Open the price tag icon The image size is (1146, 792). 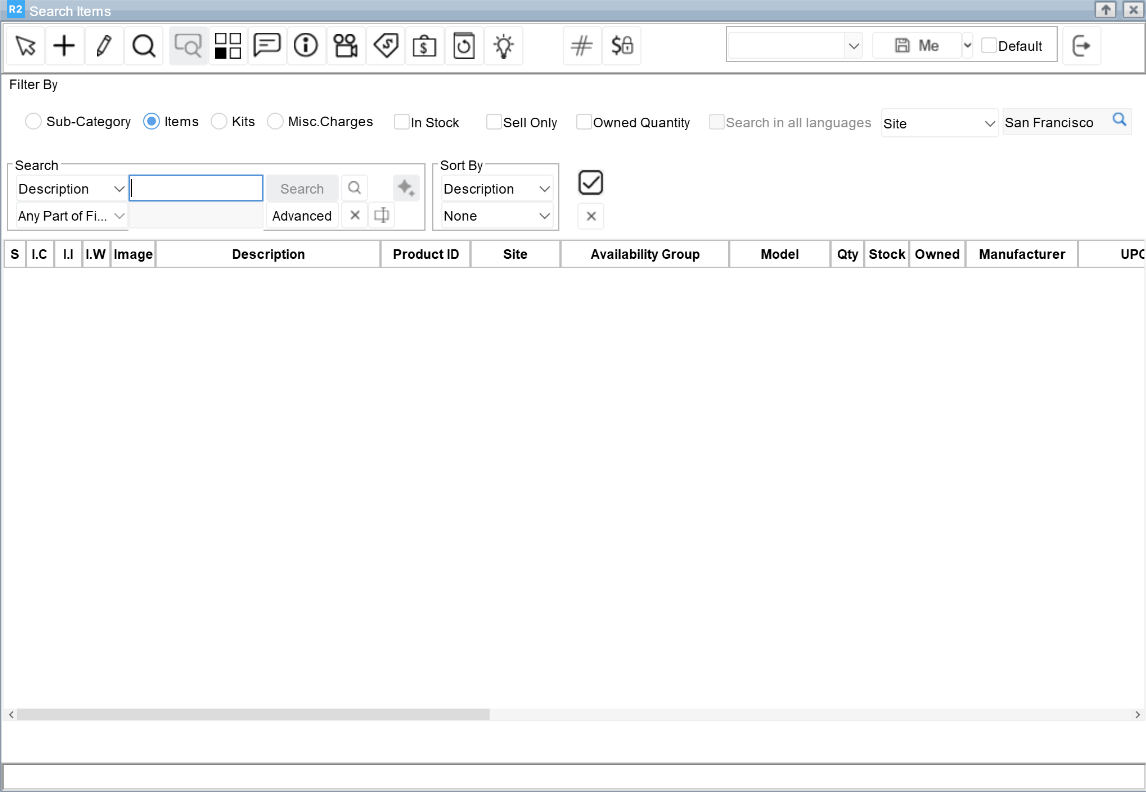[x=386, y=46]
